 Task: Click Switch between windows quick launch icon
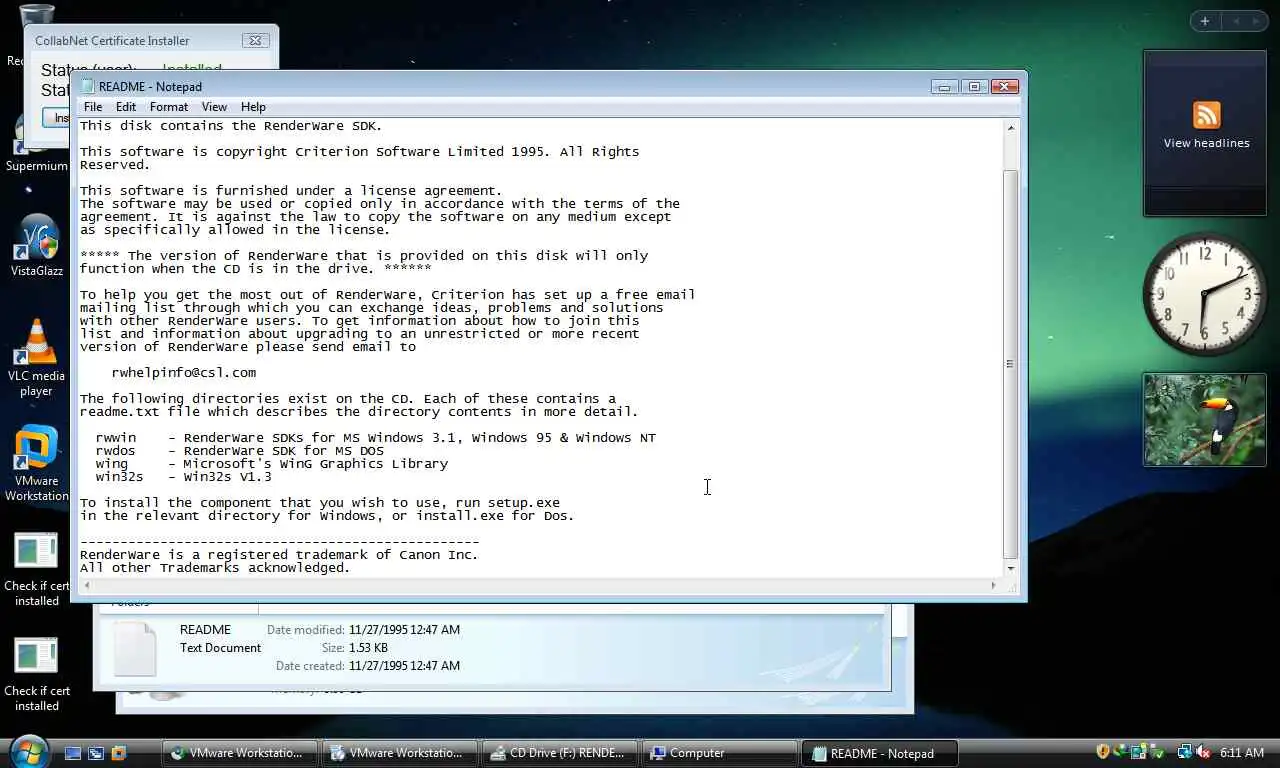point(96,753)
